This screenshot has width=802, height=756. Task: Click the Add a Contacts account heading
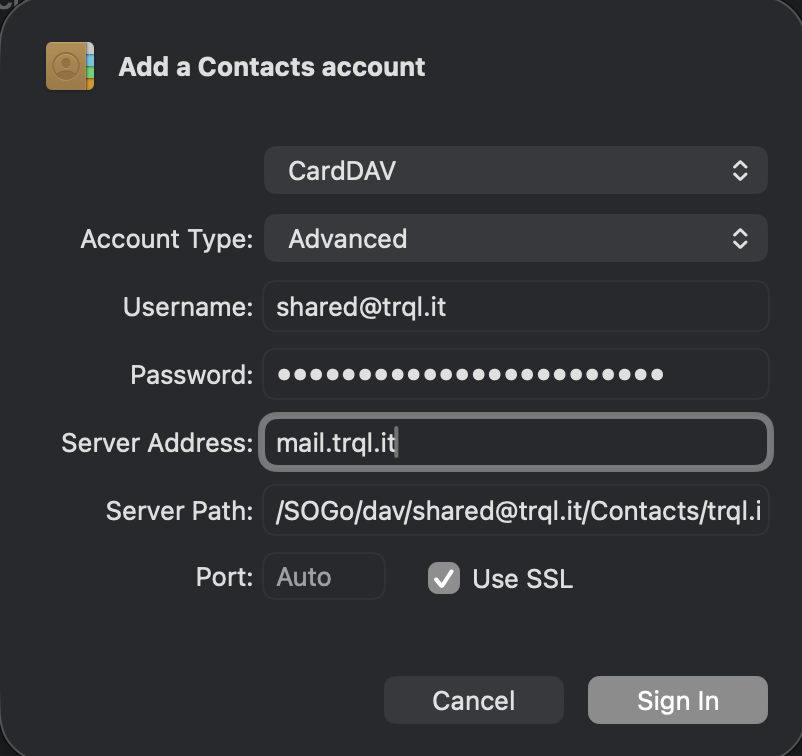tap(272, 66)
